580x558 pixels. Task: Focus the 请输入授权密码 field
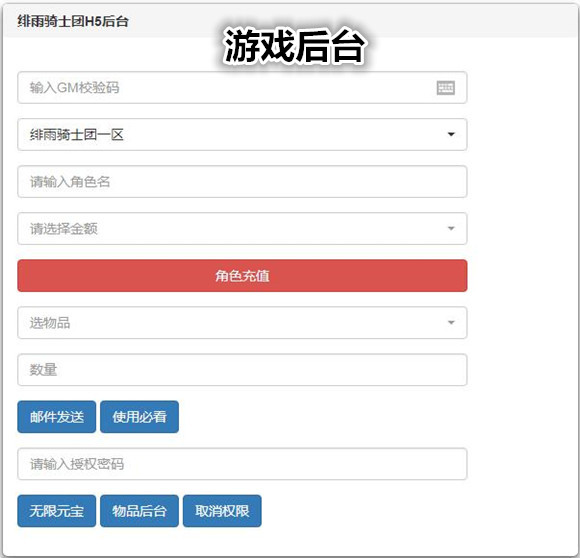click(242, 464)
